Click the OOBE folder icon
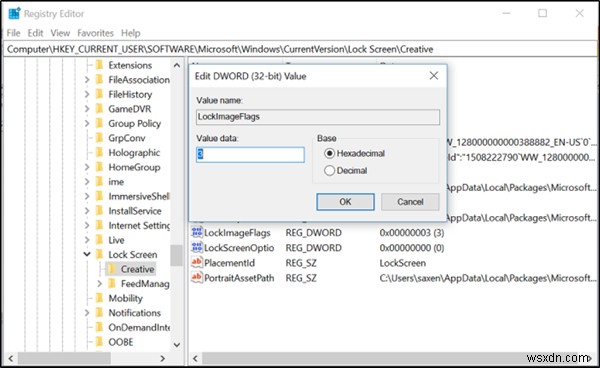This screenshot has height=368, width=600. [99, 341]
